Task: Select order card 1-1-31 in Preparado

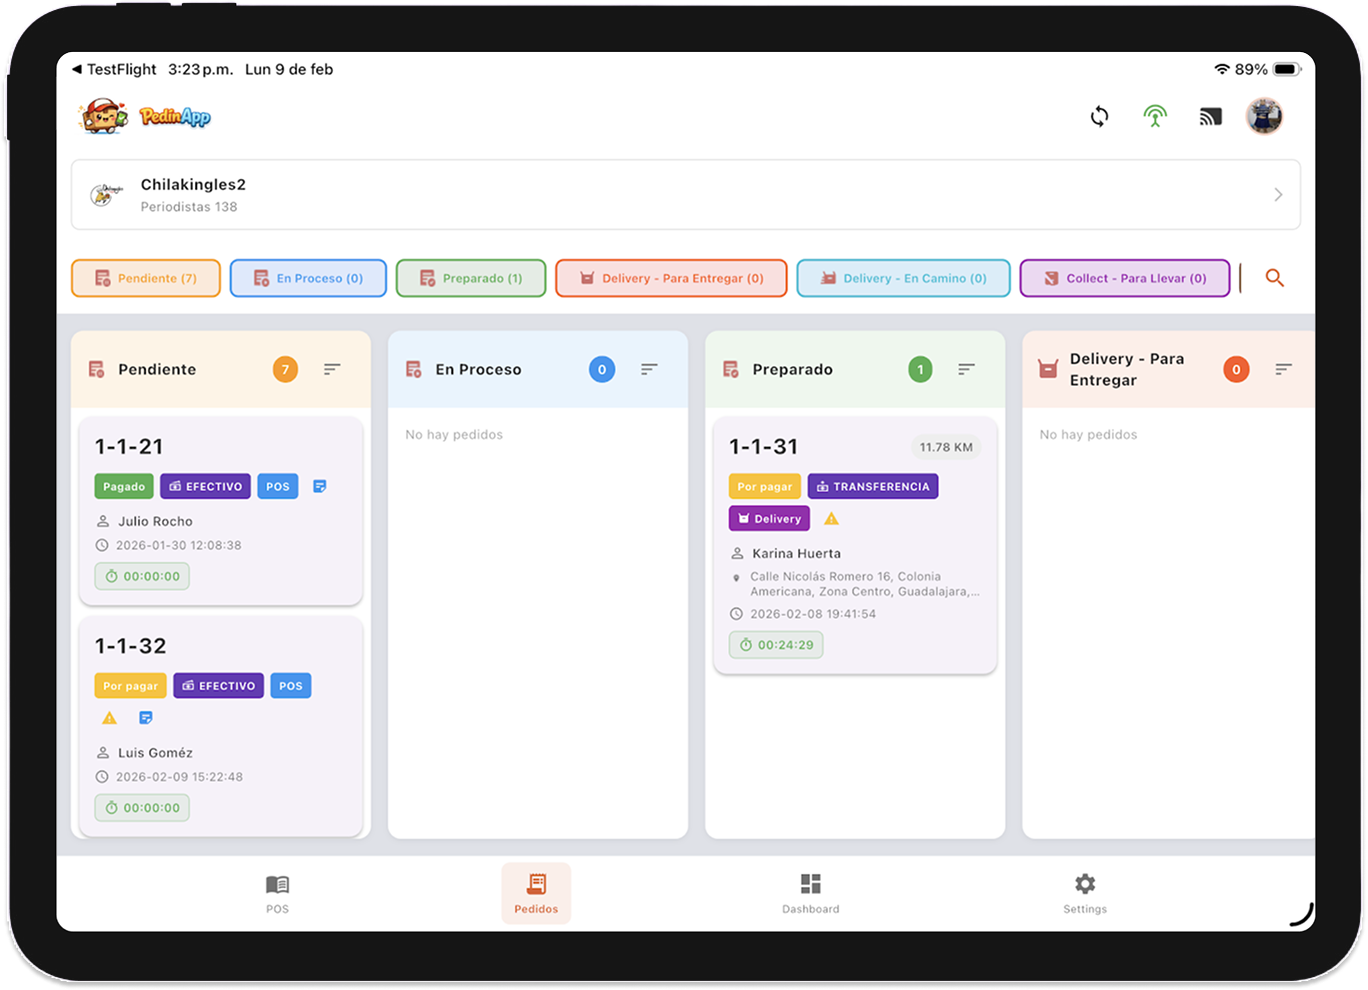Action: 855,545
